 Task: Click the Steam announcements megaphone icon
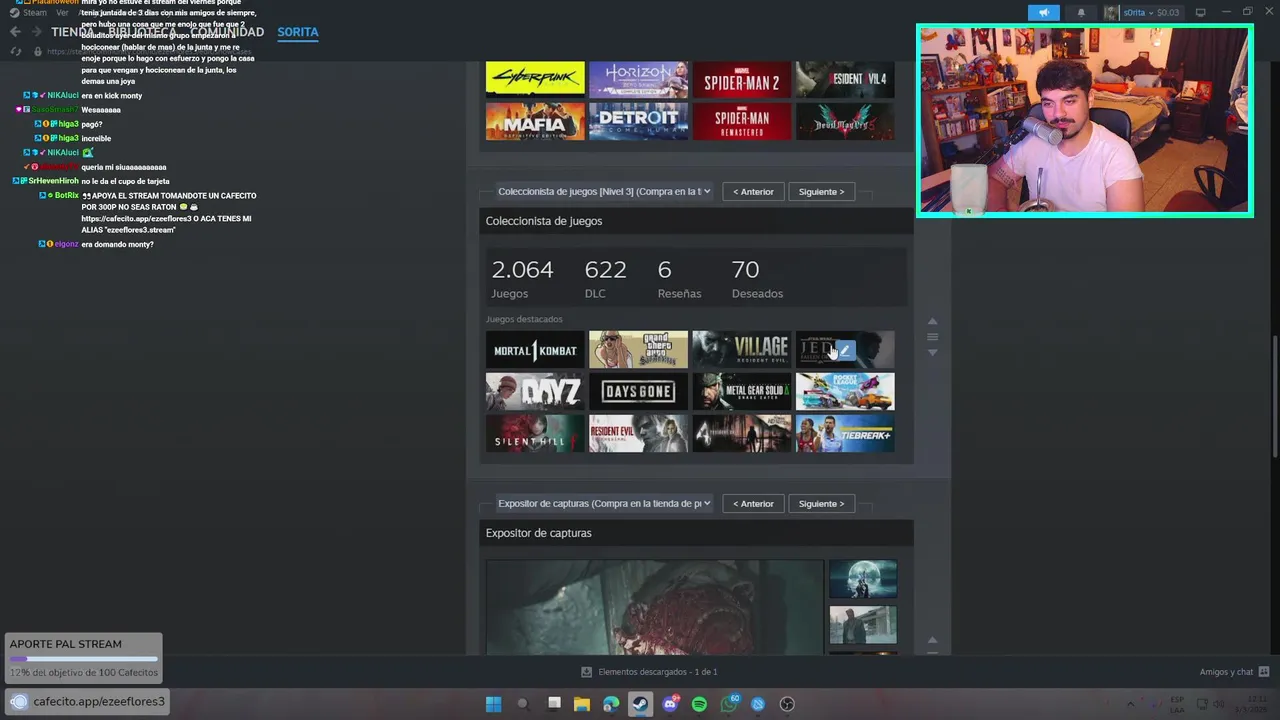[1043, 12]
